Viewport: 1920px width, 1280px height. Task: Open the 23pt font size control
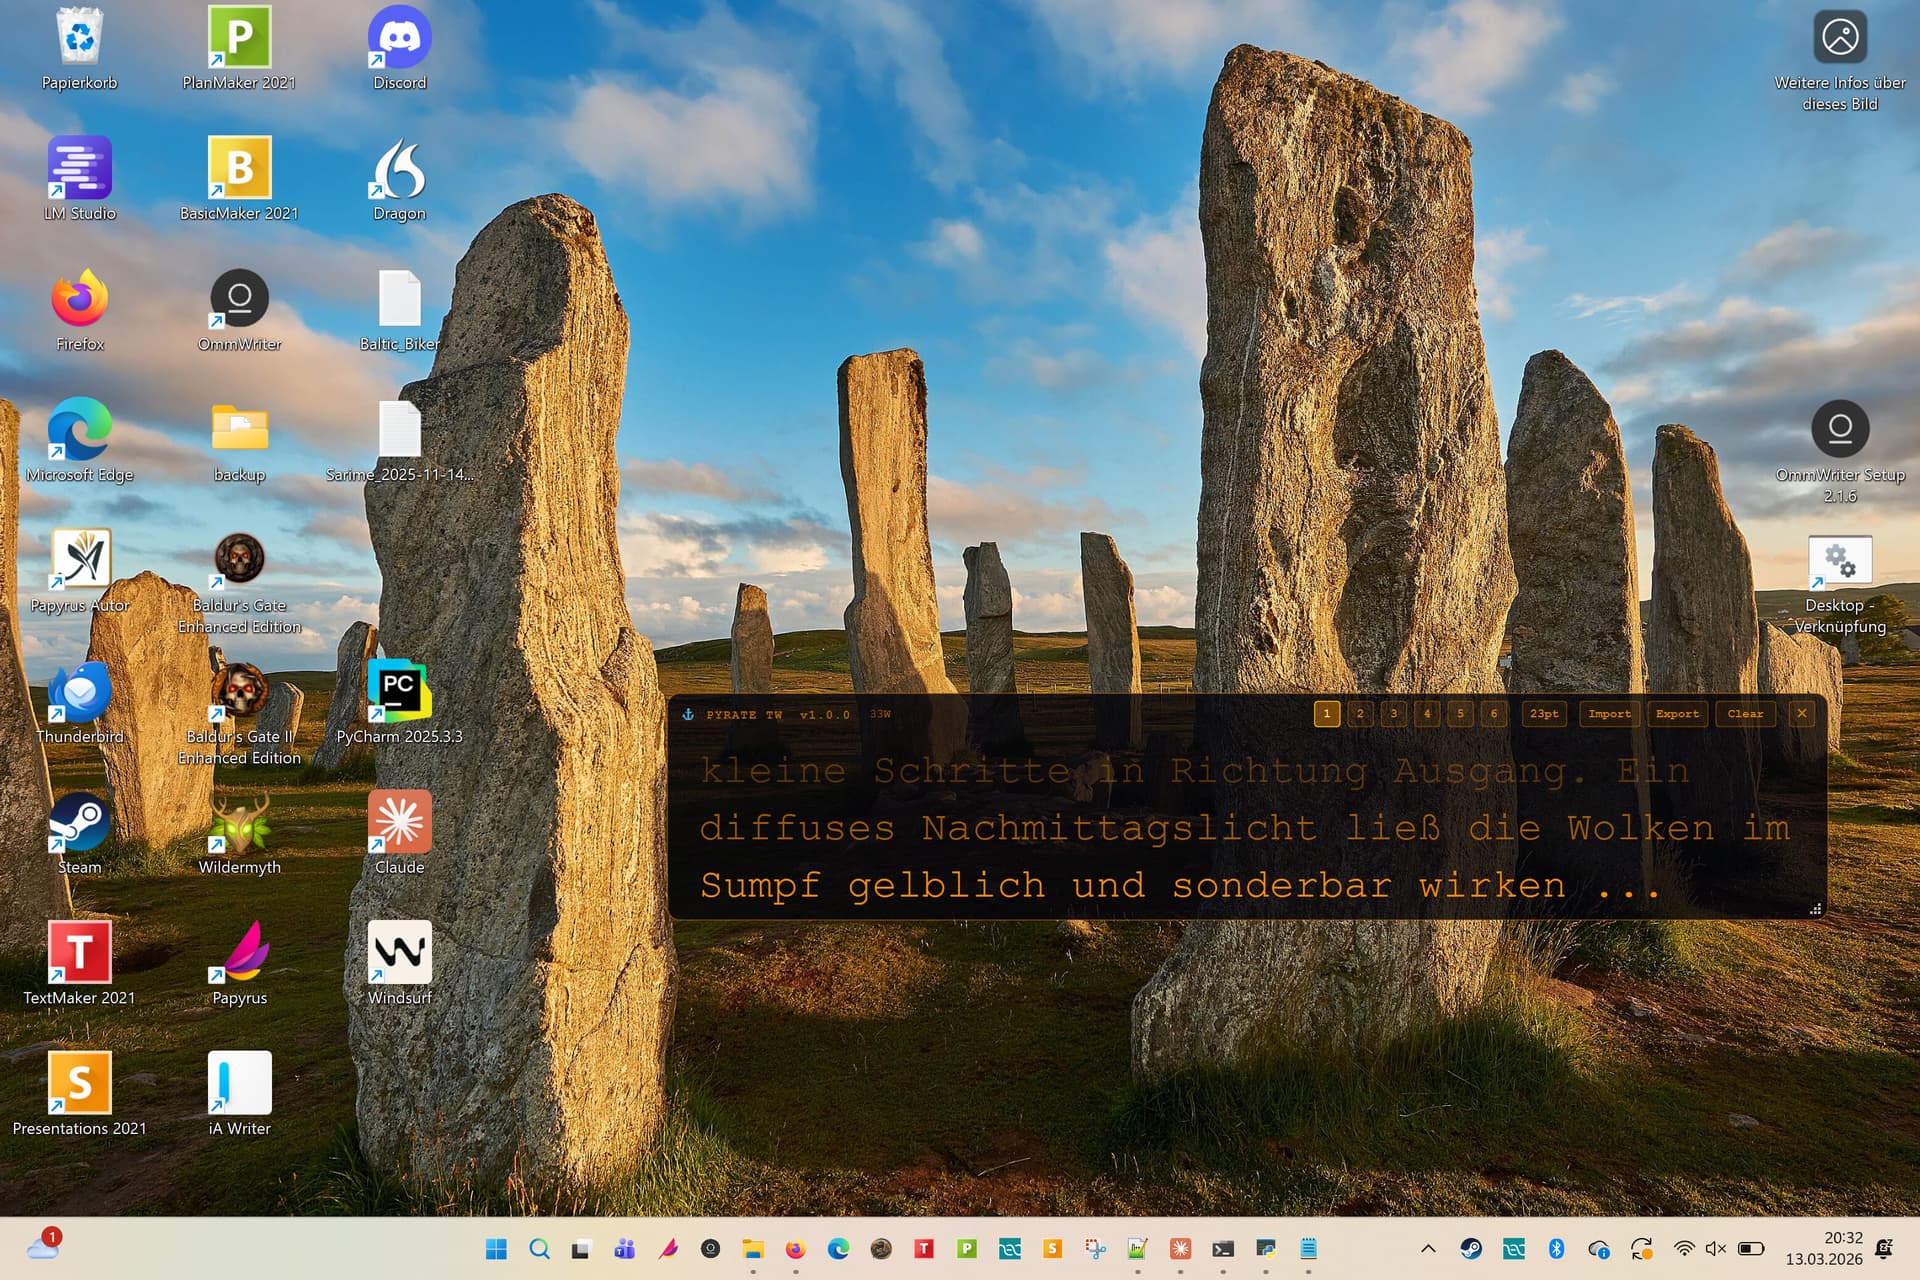coord(1543,714)
